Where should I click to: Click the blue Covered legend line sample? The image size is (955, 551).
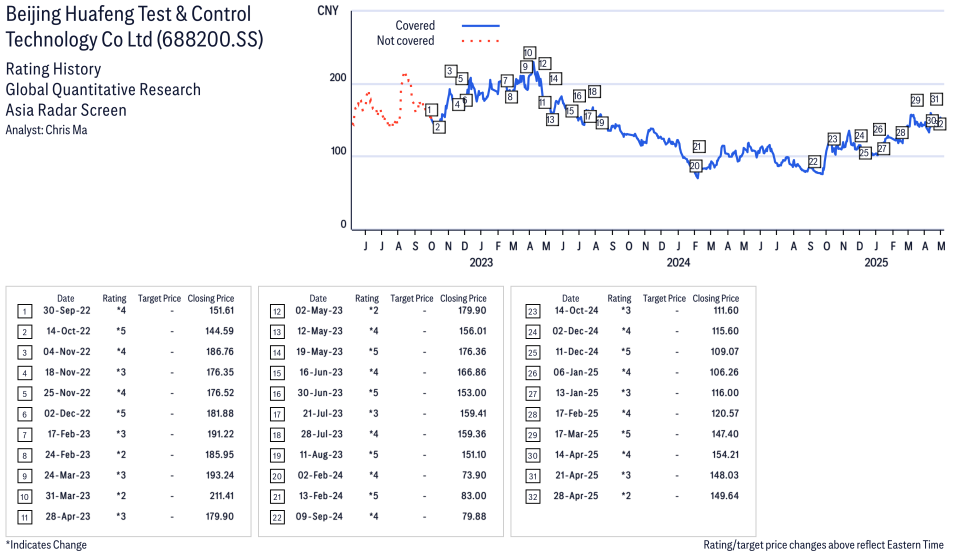pyautogui.click(x=481, y=26)
